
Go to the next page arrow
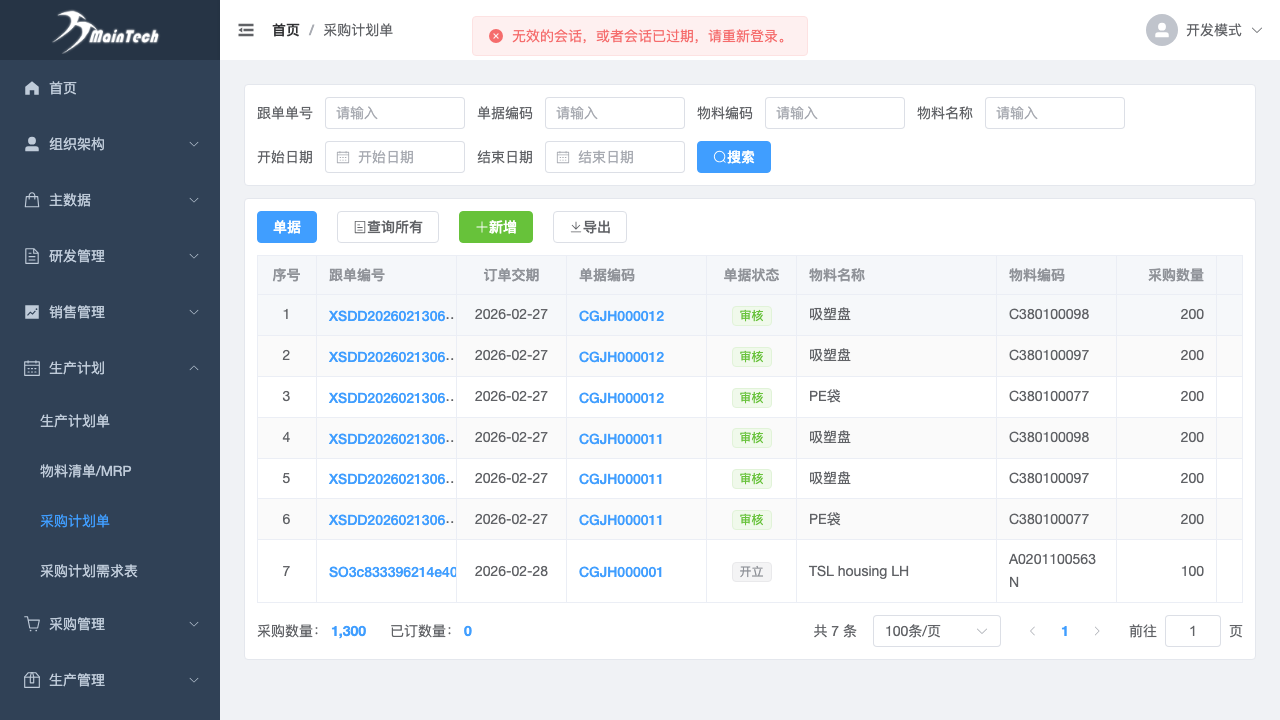click(1097, 631)
